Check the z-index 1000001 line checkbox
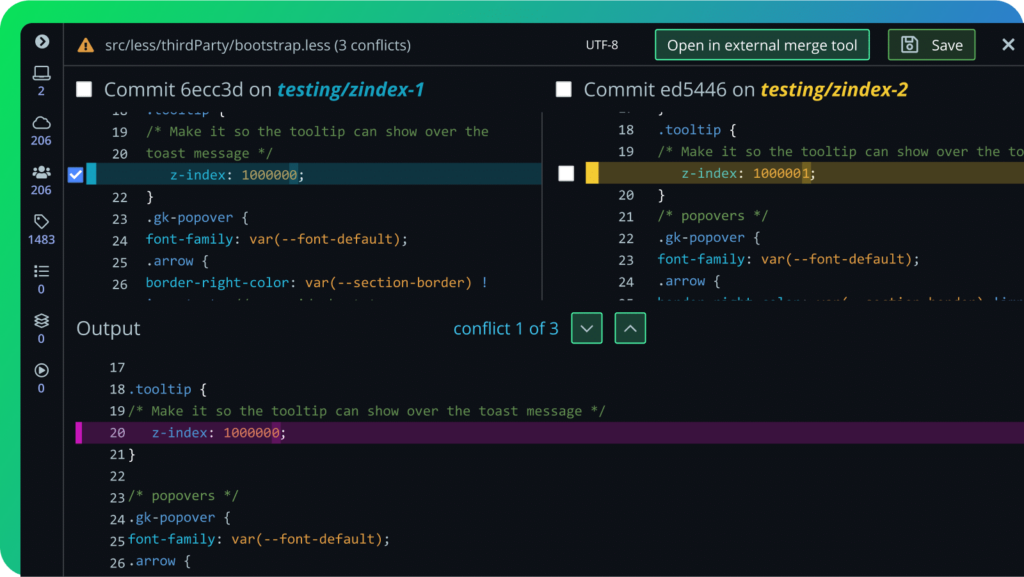The height and width of the screenshot is (577, 1024). point(566,173)
